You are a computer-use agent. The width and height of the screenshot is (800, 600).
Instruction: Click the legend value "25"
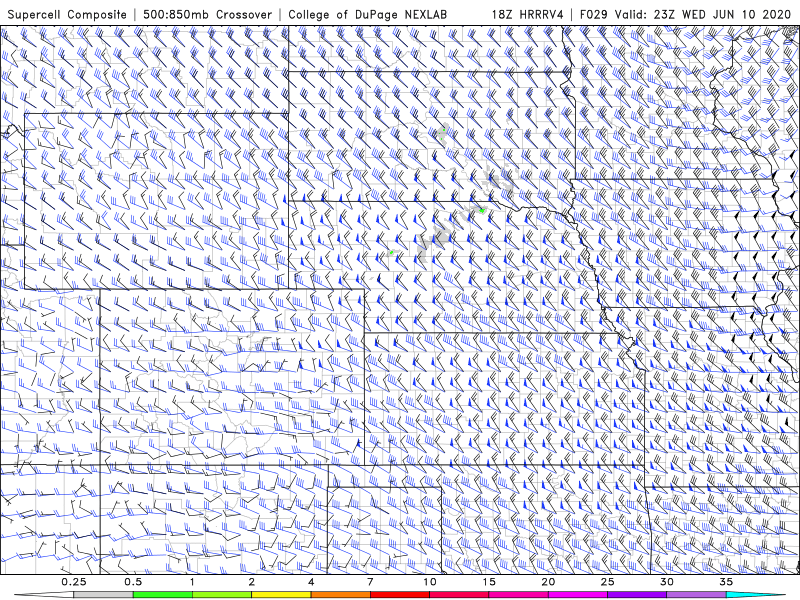click(x=608, y=582)
